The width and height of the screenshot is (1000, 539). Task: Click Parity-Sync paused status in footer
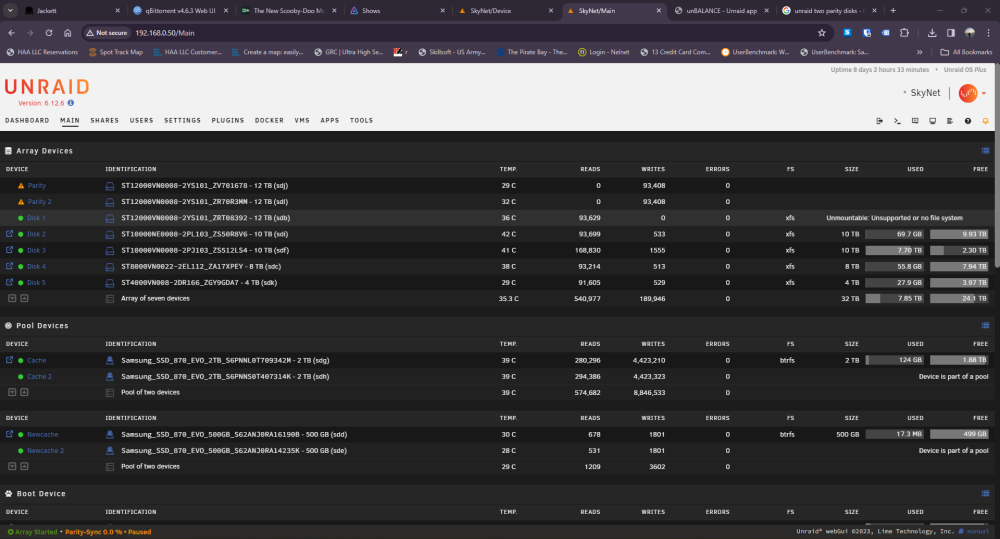pyautogui.click(x=108, y=532)
